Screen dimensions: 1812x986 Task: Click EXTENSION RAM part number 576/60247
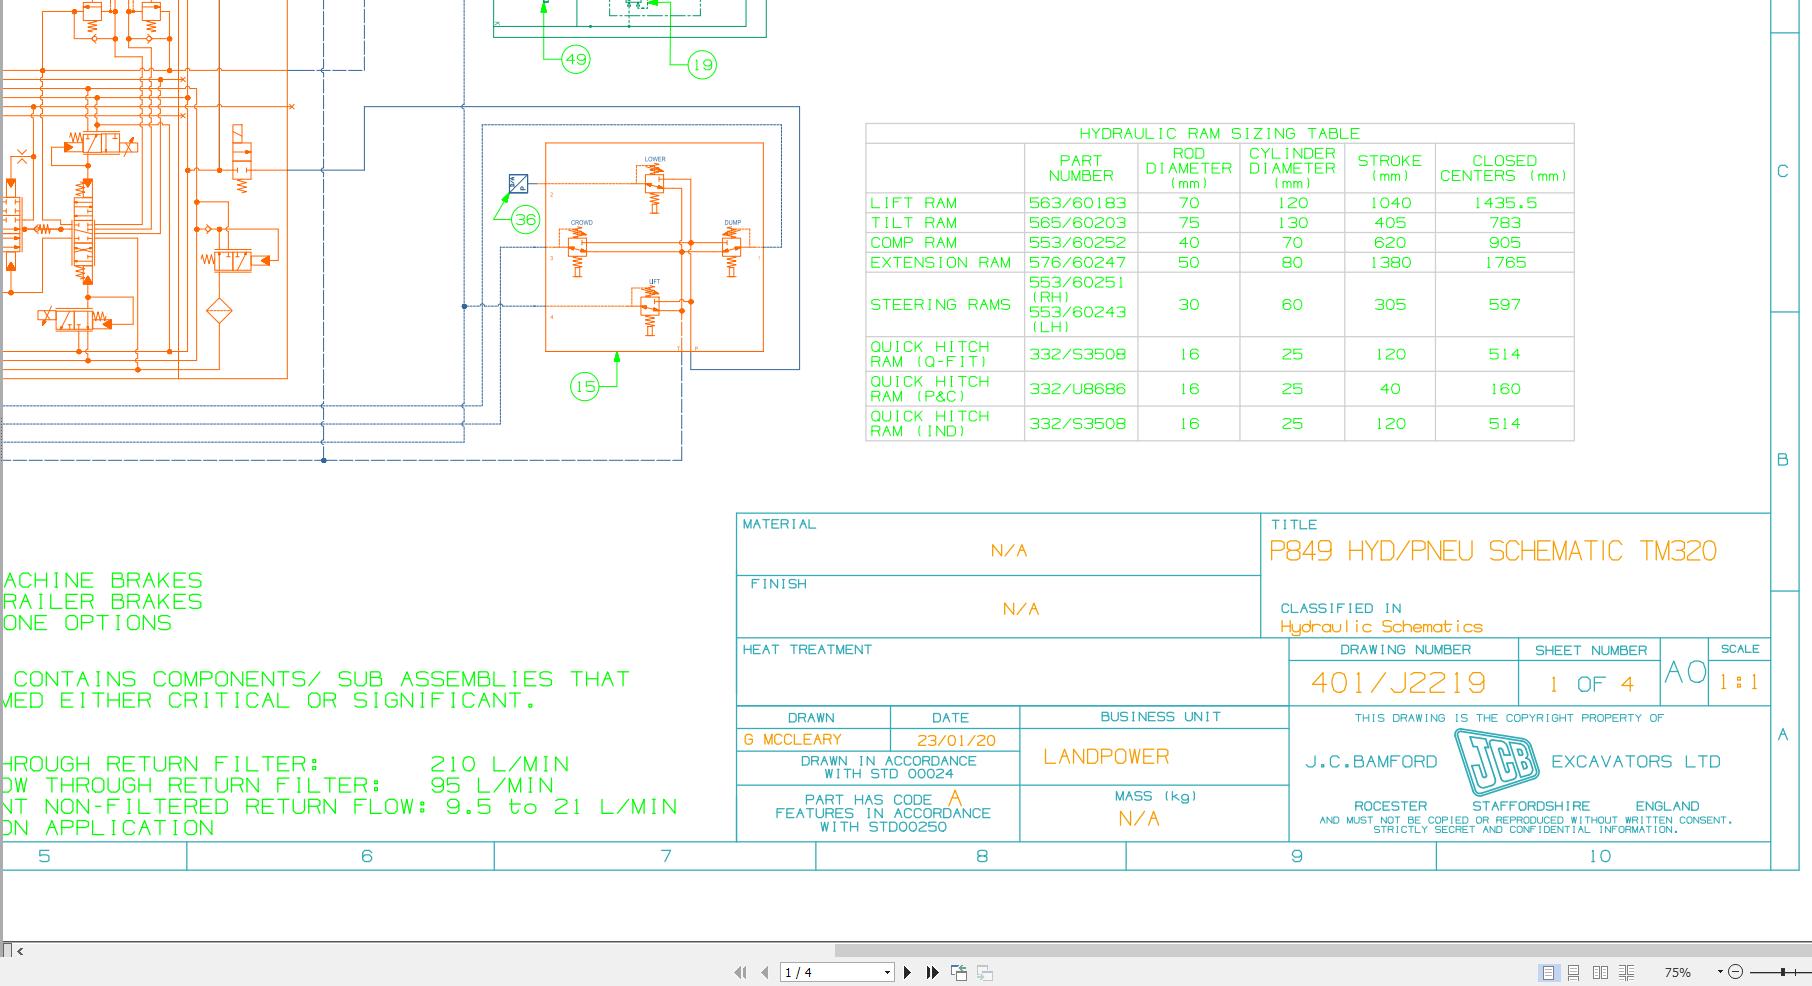(1077, 263)
